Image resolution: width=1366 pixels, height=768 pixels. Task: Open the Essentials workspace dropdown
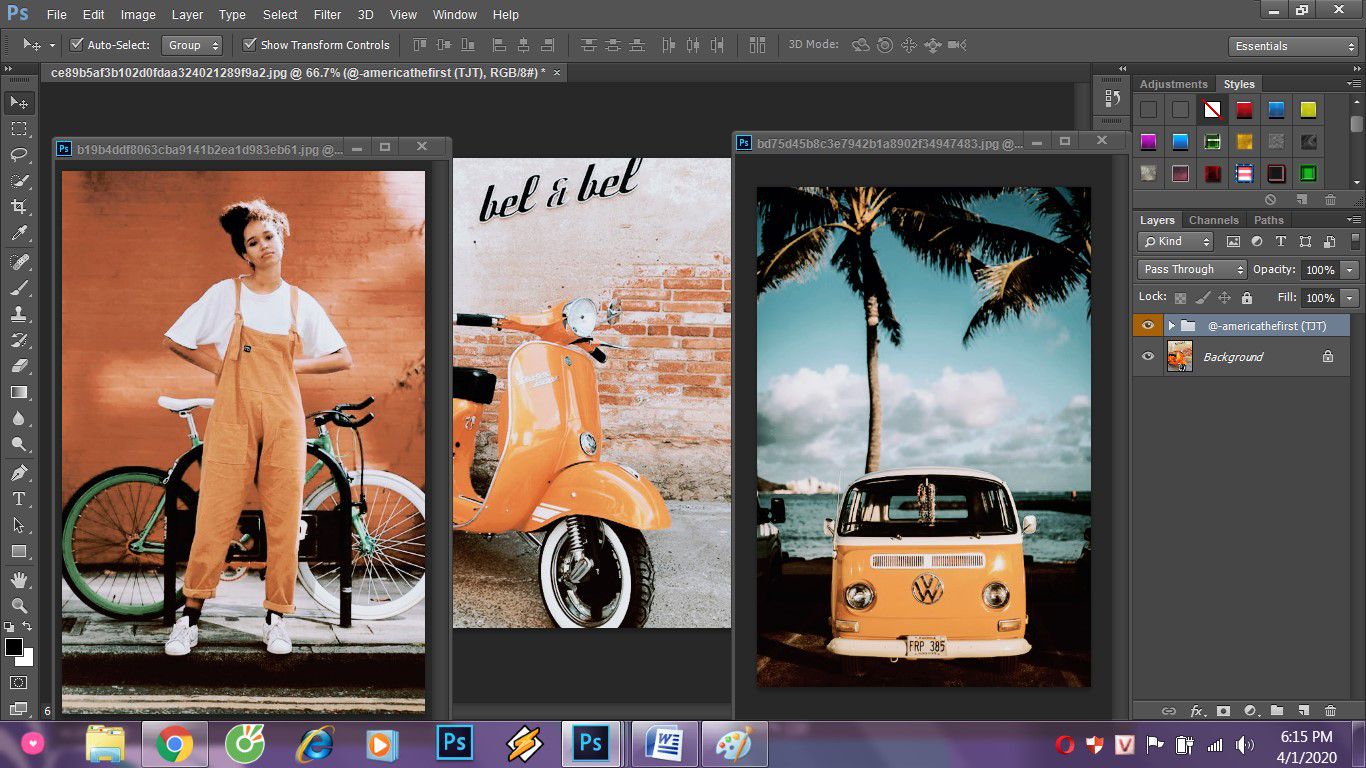click(1293, 46)
